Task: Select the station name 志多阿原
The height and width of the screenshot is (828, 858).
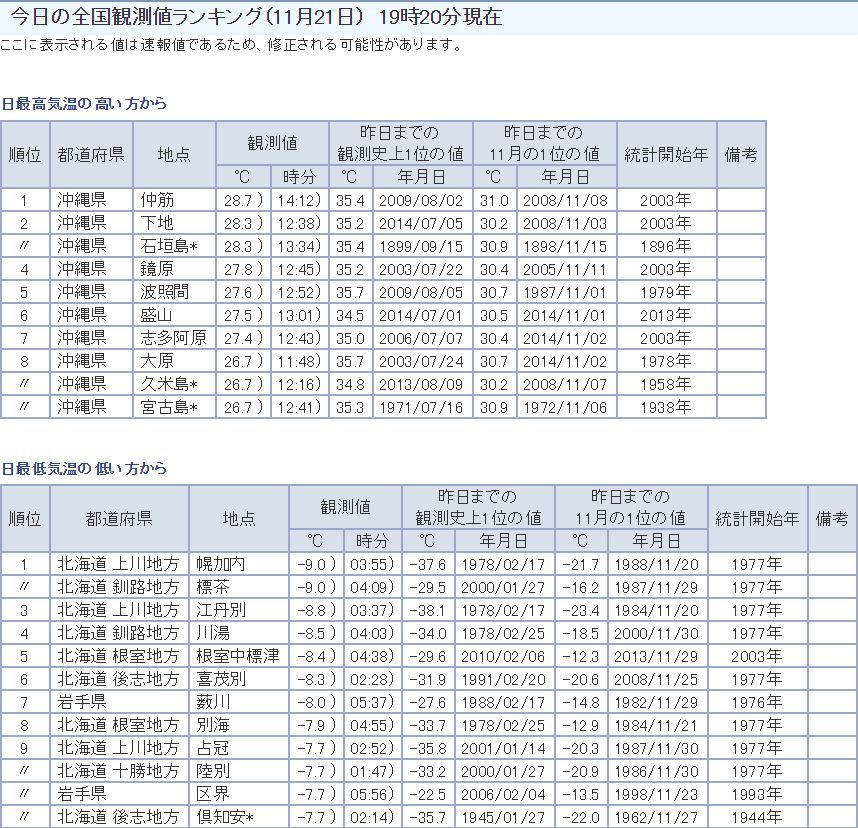Action: pyautogui.click(x=173, y=338)
